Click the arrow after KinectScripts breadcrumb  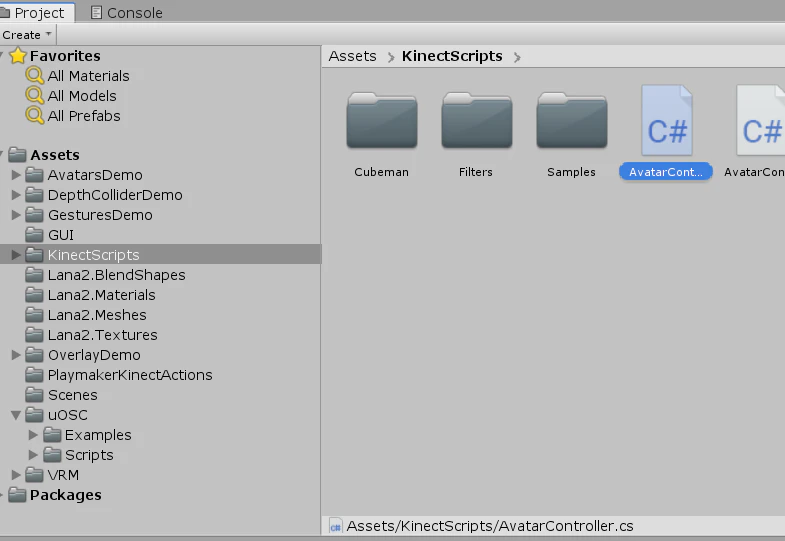click(517, 57)
